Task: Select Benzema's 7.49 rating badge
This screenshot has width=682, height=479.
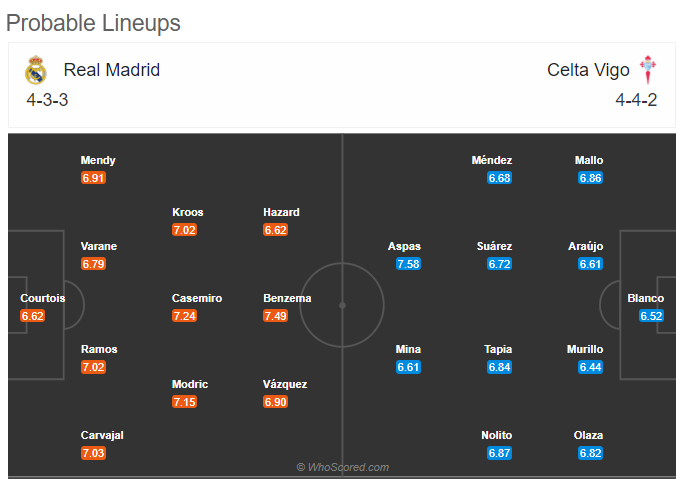Action: pos(275,316)
